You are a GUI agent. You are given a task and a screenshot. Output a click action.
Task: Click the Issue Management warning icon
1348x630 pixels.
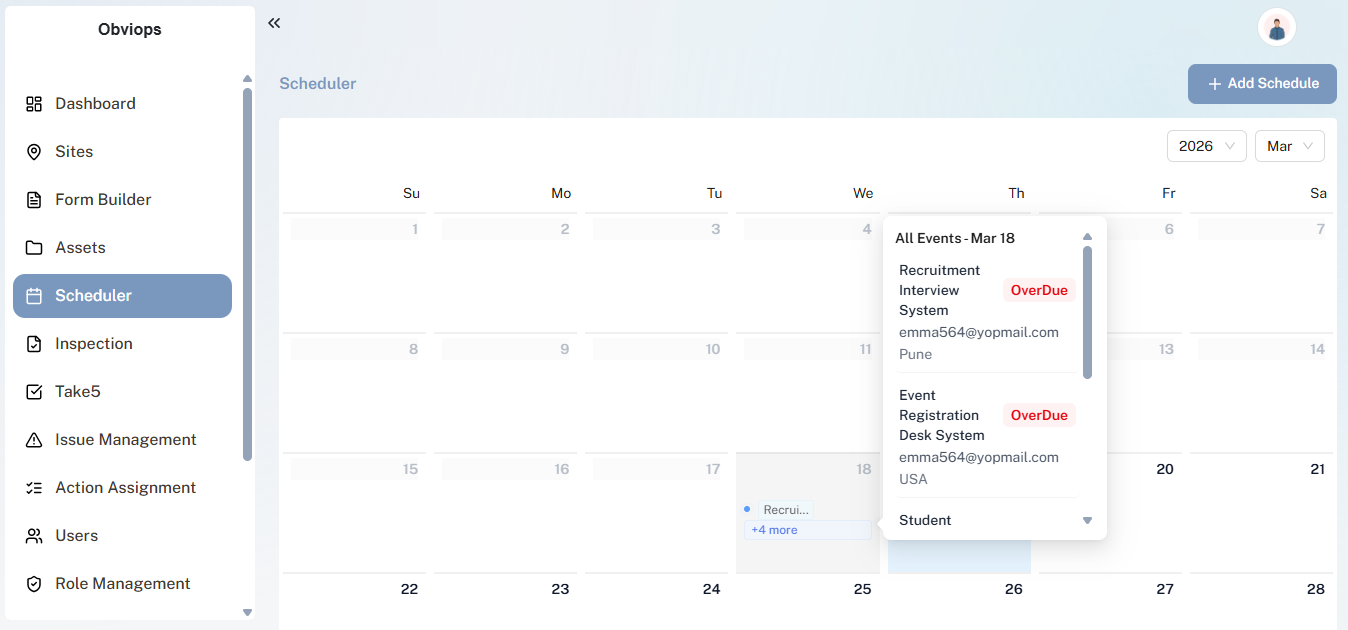34,439
